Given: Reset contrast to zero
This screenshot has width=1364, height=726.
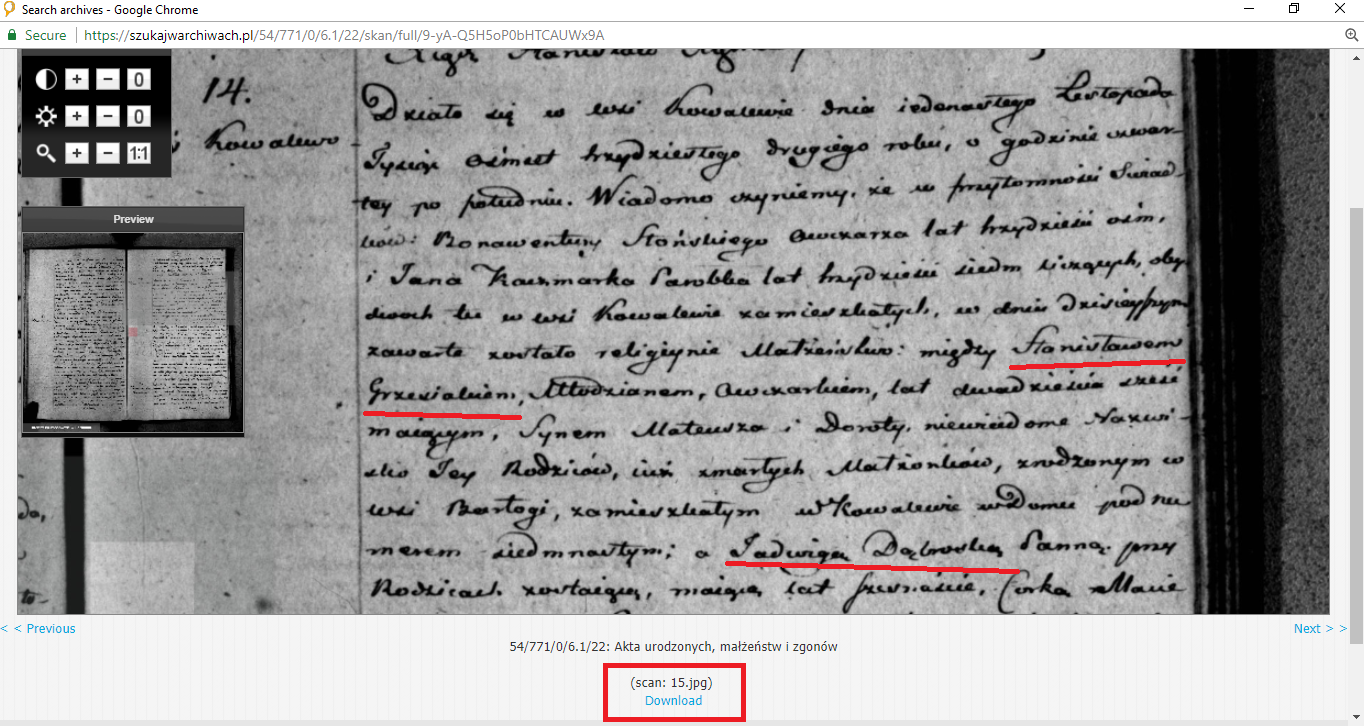Looking at the screenshot, I should point(139,79).
